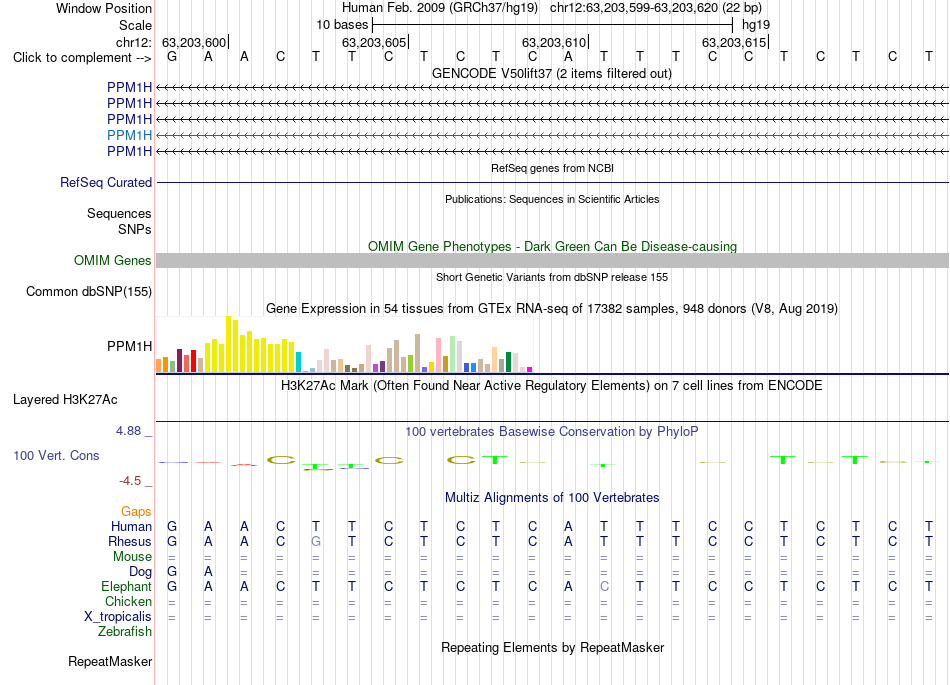This screenshot has height=685, width=950.
Task: Click the dark green bar in GTEx chart
Action: tap(508, 362)
